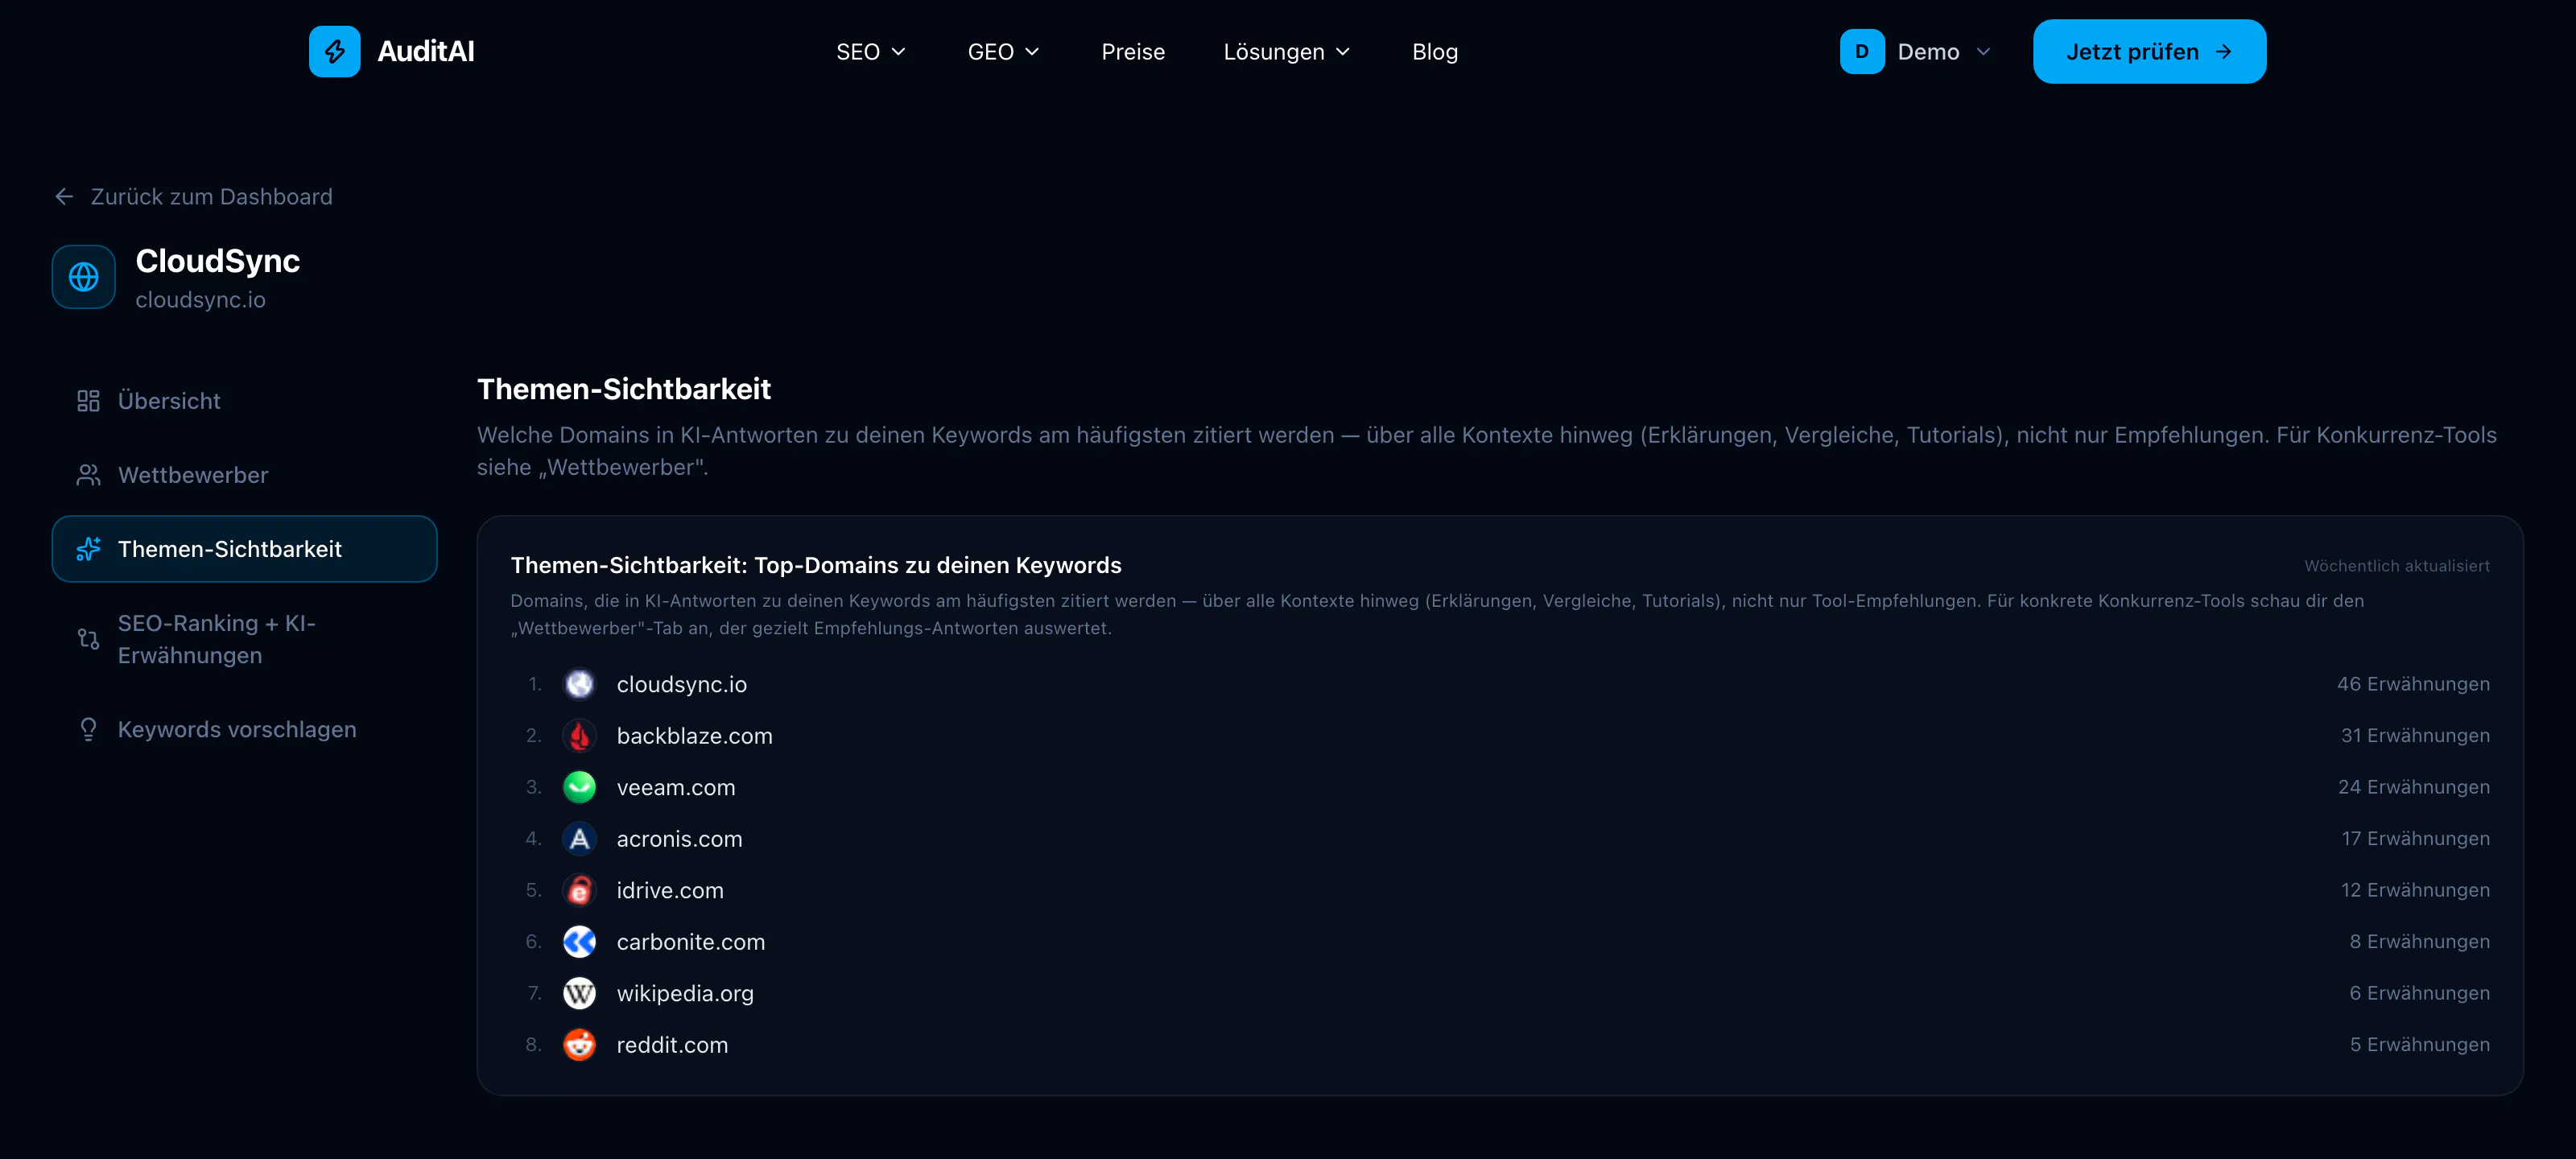Viewport: 2576px width, 1159px height.
Task: Click the '24 Erwähnungen' count
Action: pos(2414,786)
